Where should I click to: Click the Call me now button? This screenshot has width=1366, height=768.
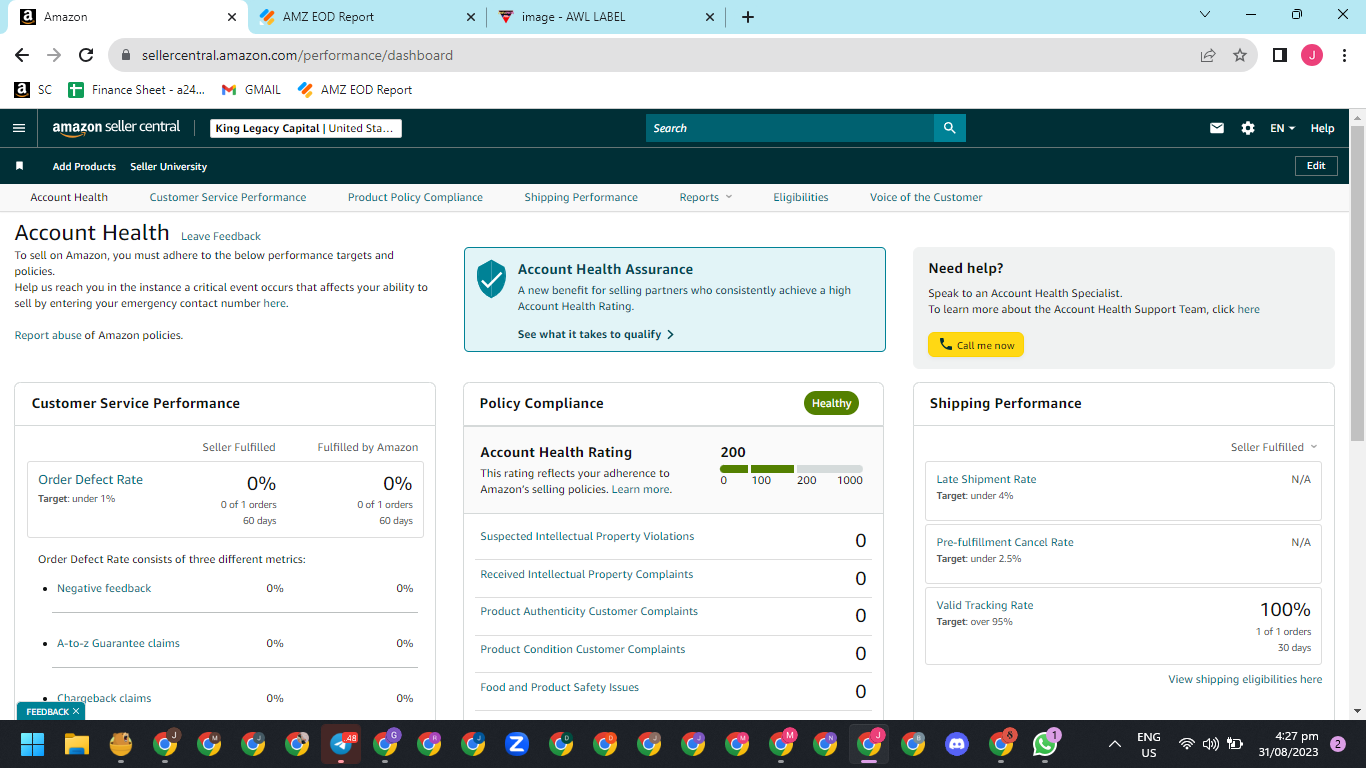point(976,345)
